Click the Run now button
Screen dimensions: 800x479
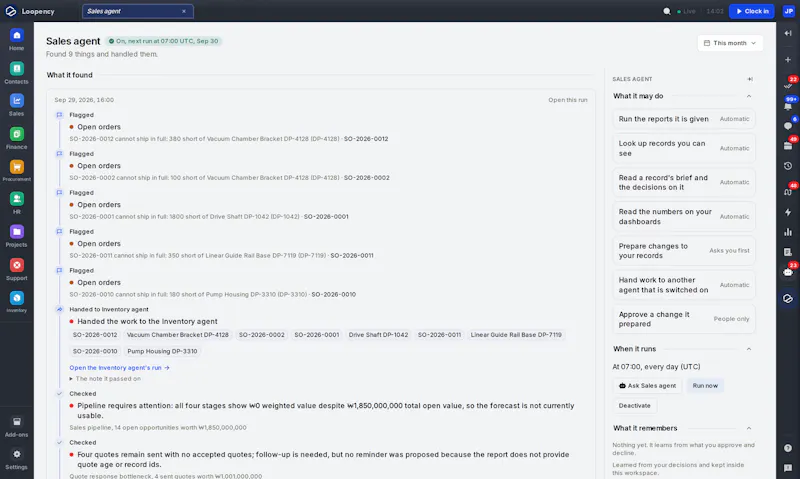click(705, 386)
